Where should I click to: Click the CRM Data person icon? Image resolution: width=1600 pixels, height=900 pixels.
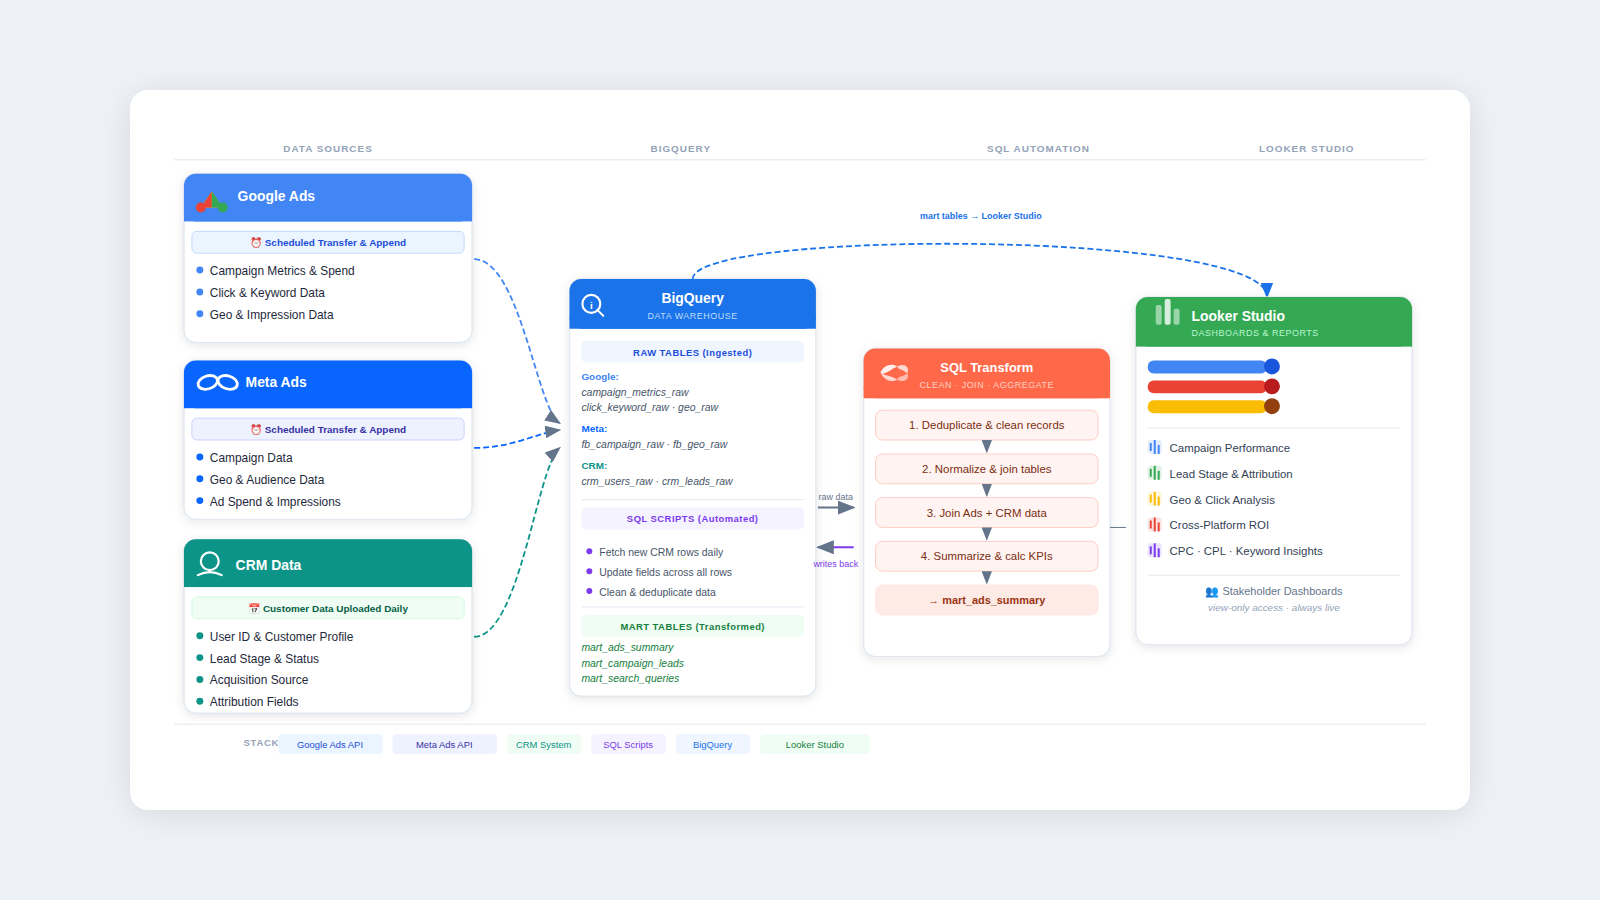[x=210, y=564]
